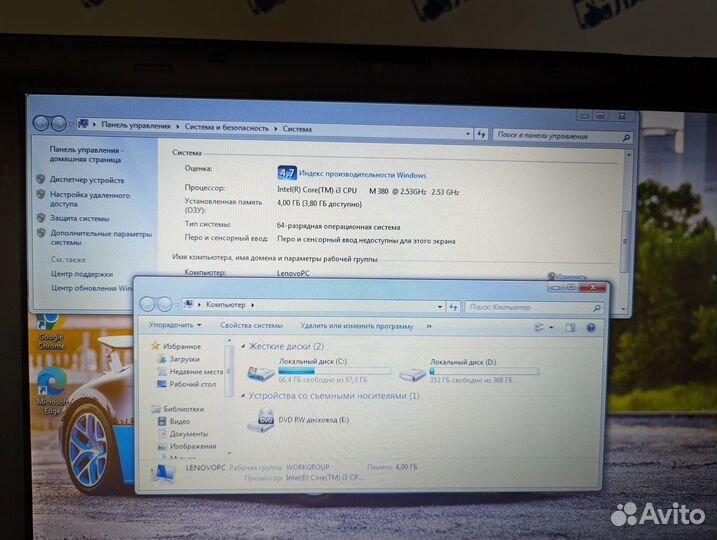The height and width of the screenshot is (540, 717).
Task: Select Local Disk (C:) drive icon
Action: pos(261,373)
